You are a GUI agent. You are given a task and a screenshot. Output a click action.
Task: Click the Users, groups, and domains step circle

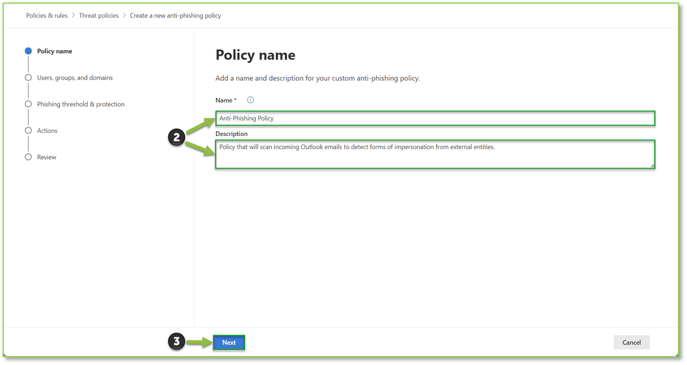(28, 78)
